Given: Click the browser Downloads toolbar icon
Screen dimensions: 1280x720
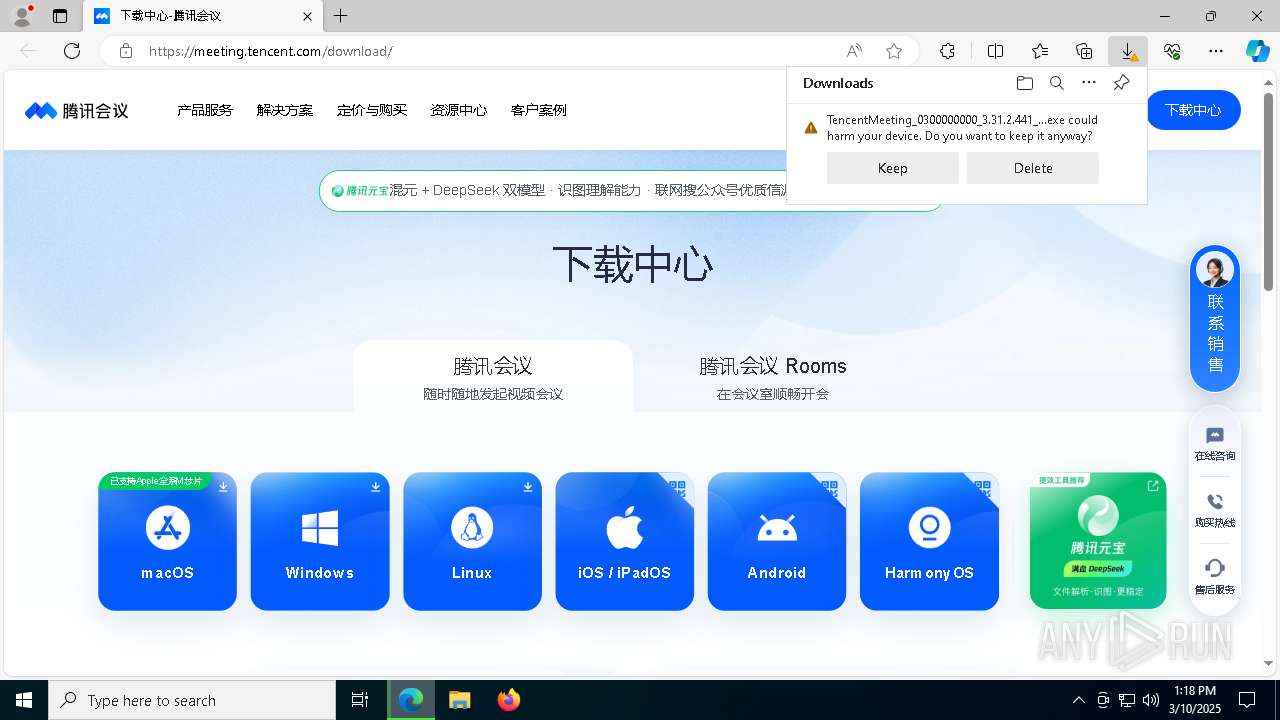Looking at the screenshot, I should (x=1128, y=51).
